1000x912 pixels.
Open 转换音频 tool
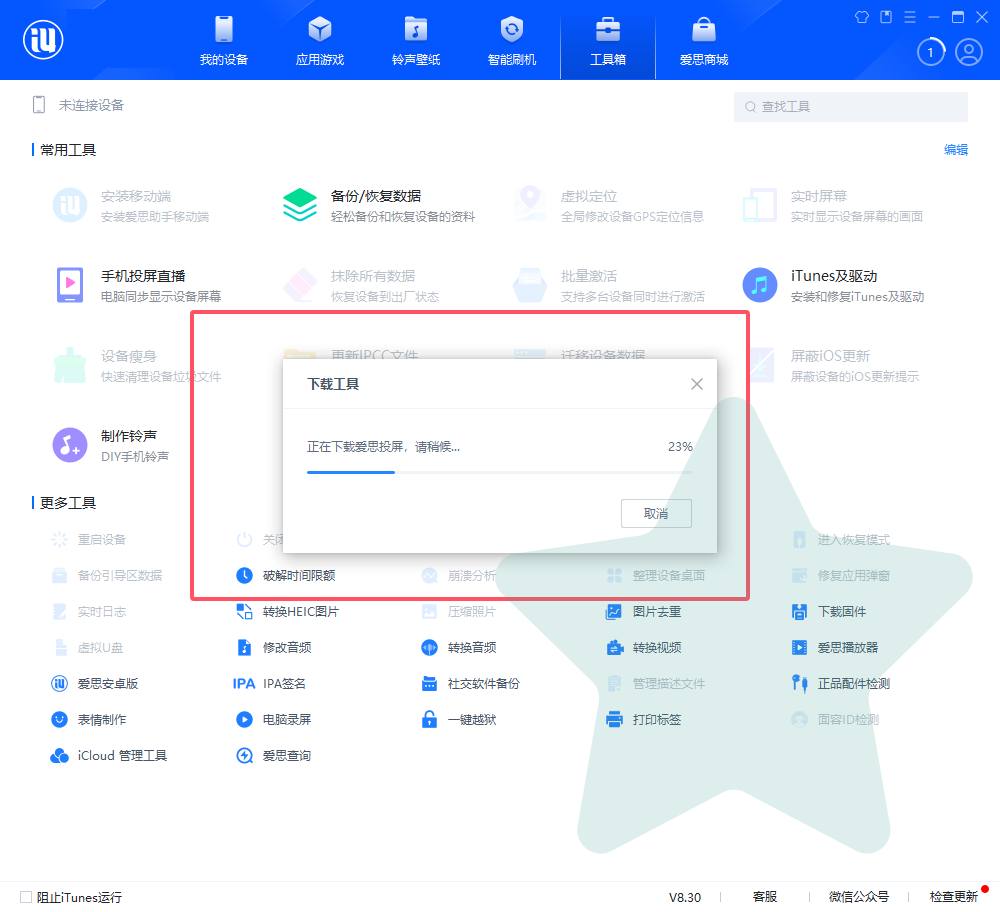(459, 647)
